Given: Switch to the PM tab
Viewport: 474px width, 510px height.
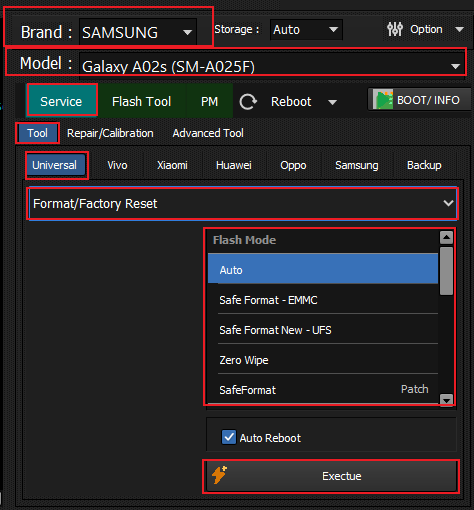Looking at the screenshot, I should pyautogui.click(x=209, y=101).
